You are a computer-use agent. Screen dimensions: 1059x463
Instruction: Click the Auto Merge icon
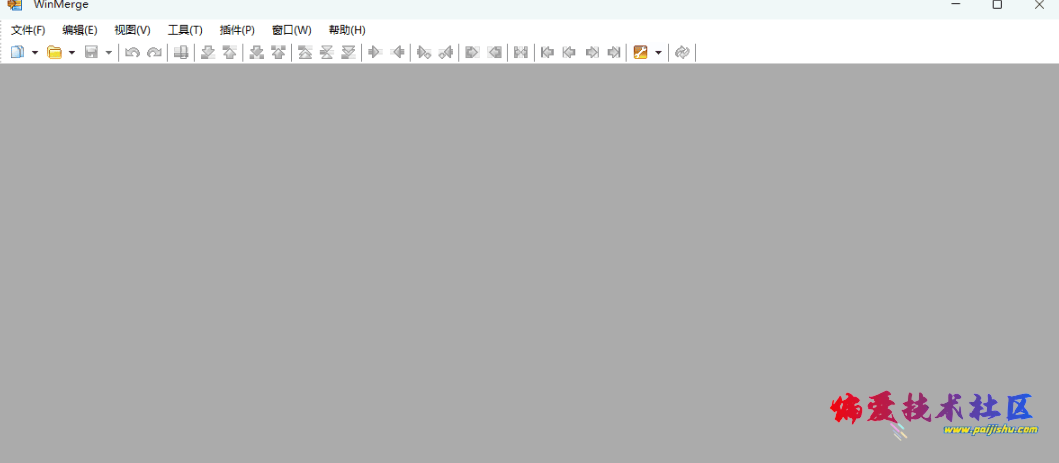(x=521, y=52)
